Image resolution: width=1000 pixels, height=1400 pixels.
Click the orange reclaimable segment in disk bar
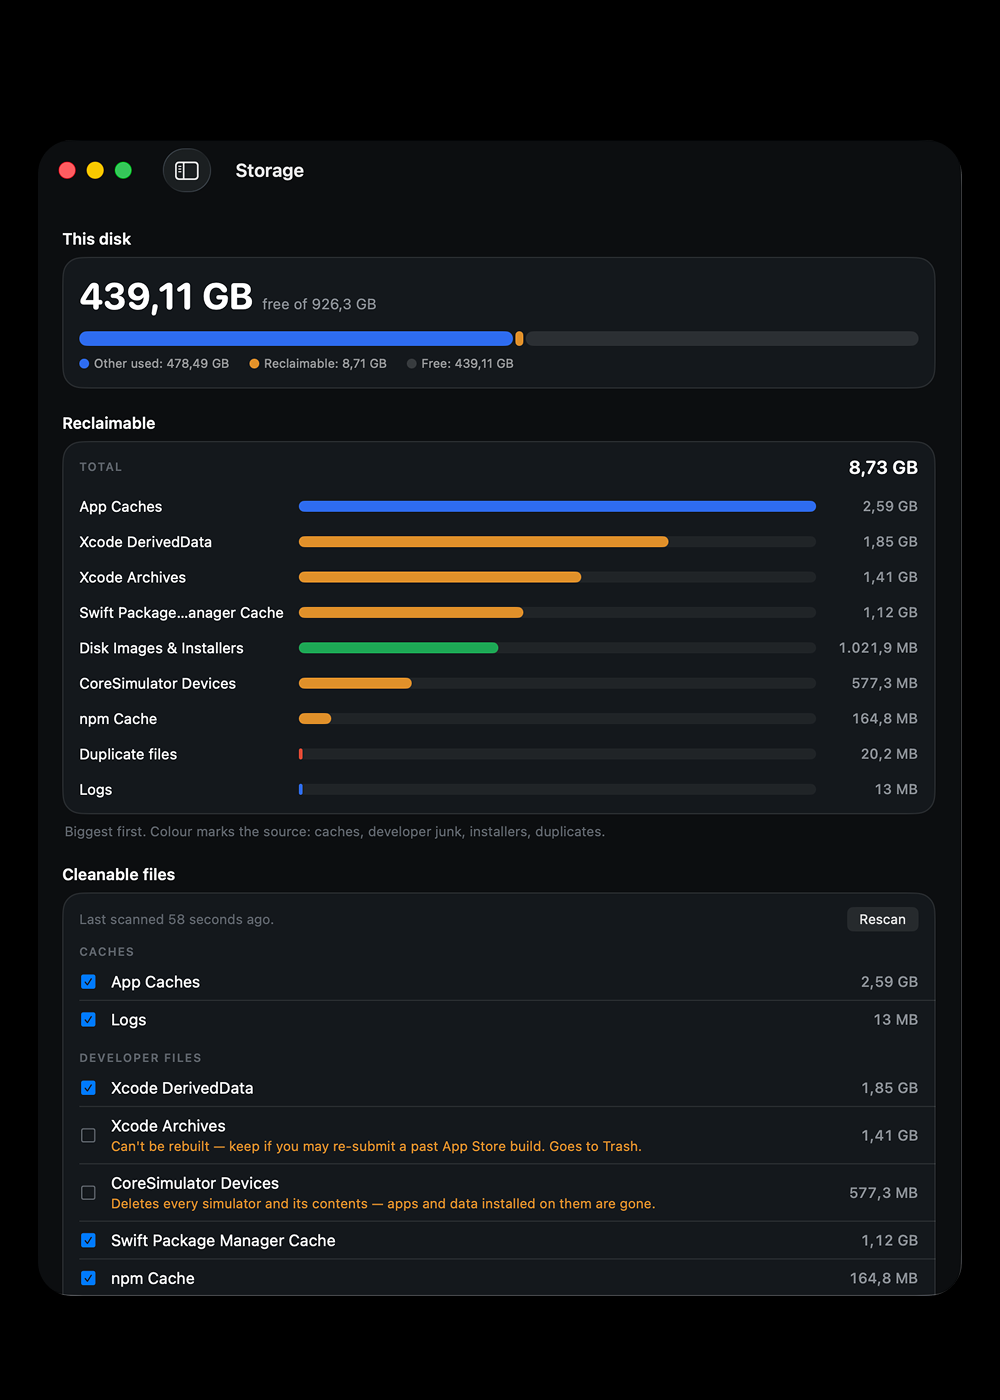pyautogui.click(x=519, y=339)
